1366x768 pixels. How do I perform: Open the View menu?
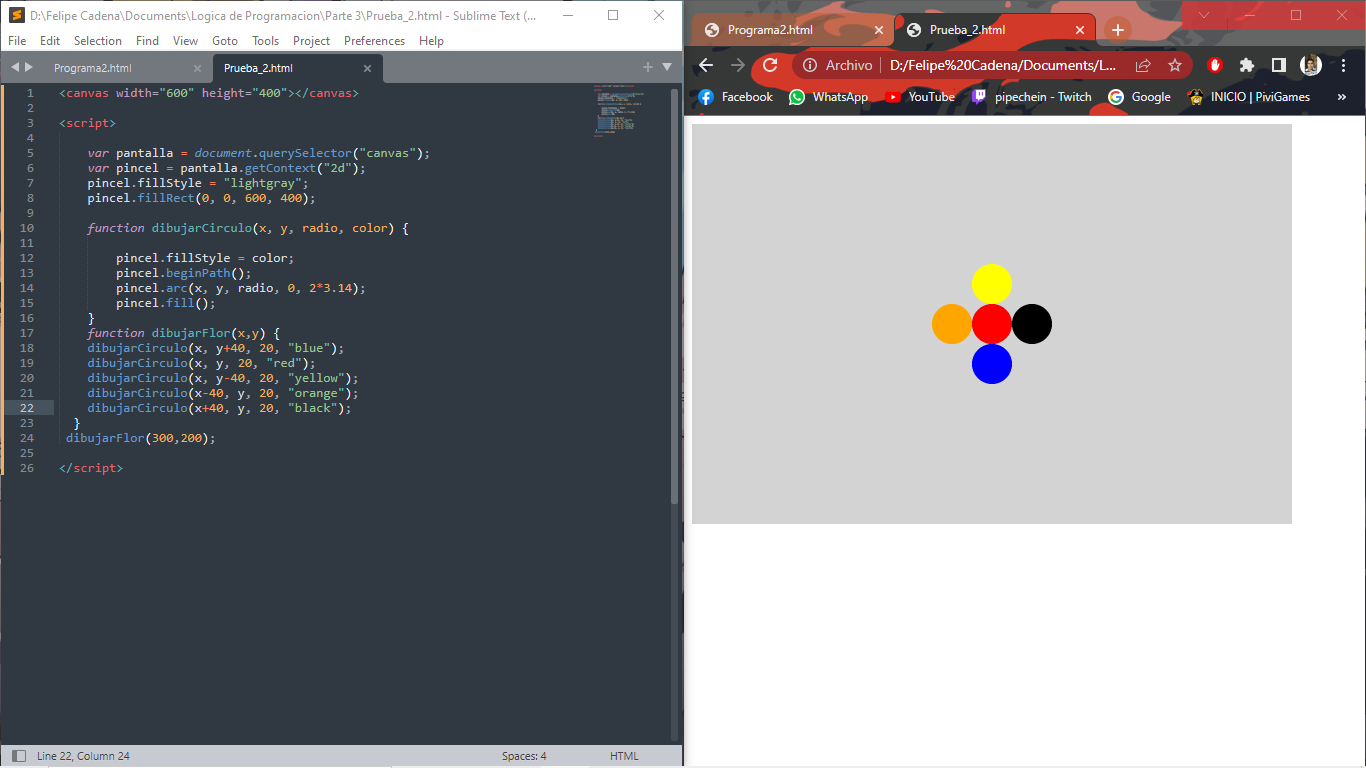click(185, 41)
